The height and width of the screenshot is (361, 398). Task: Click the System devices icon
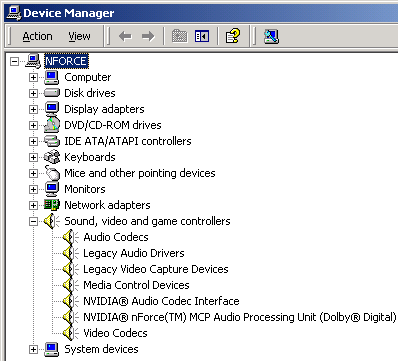[52, 349]
